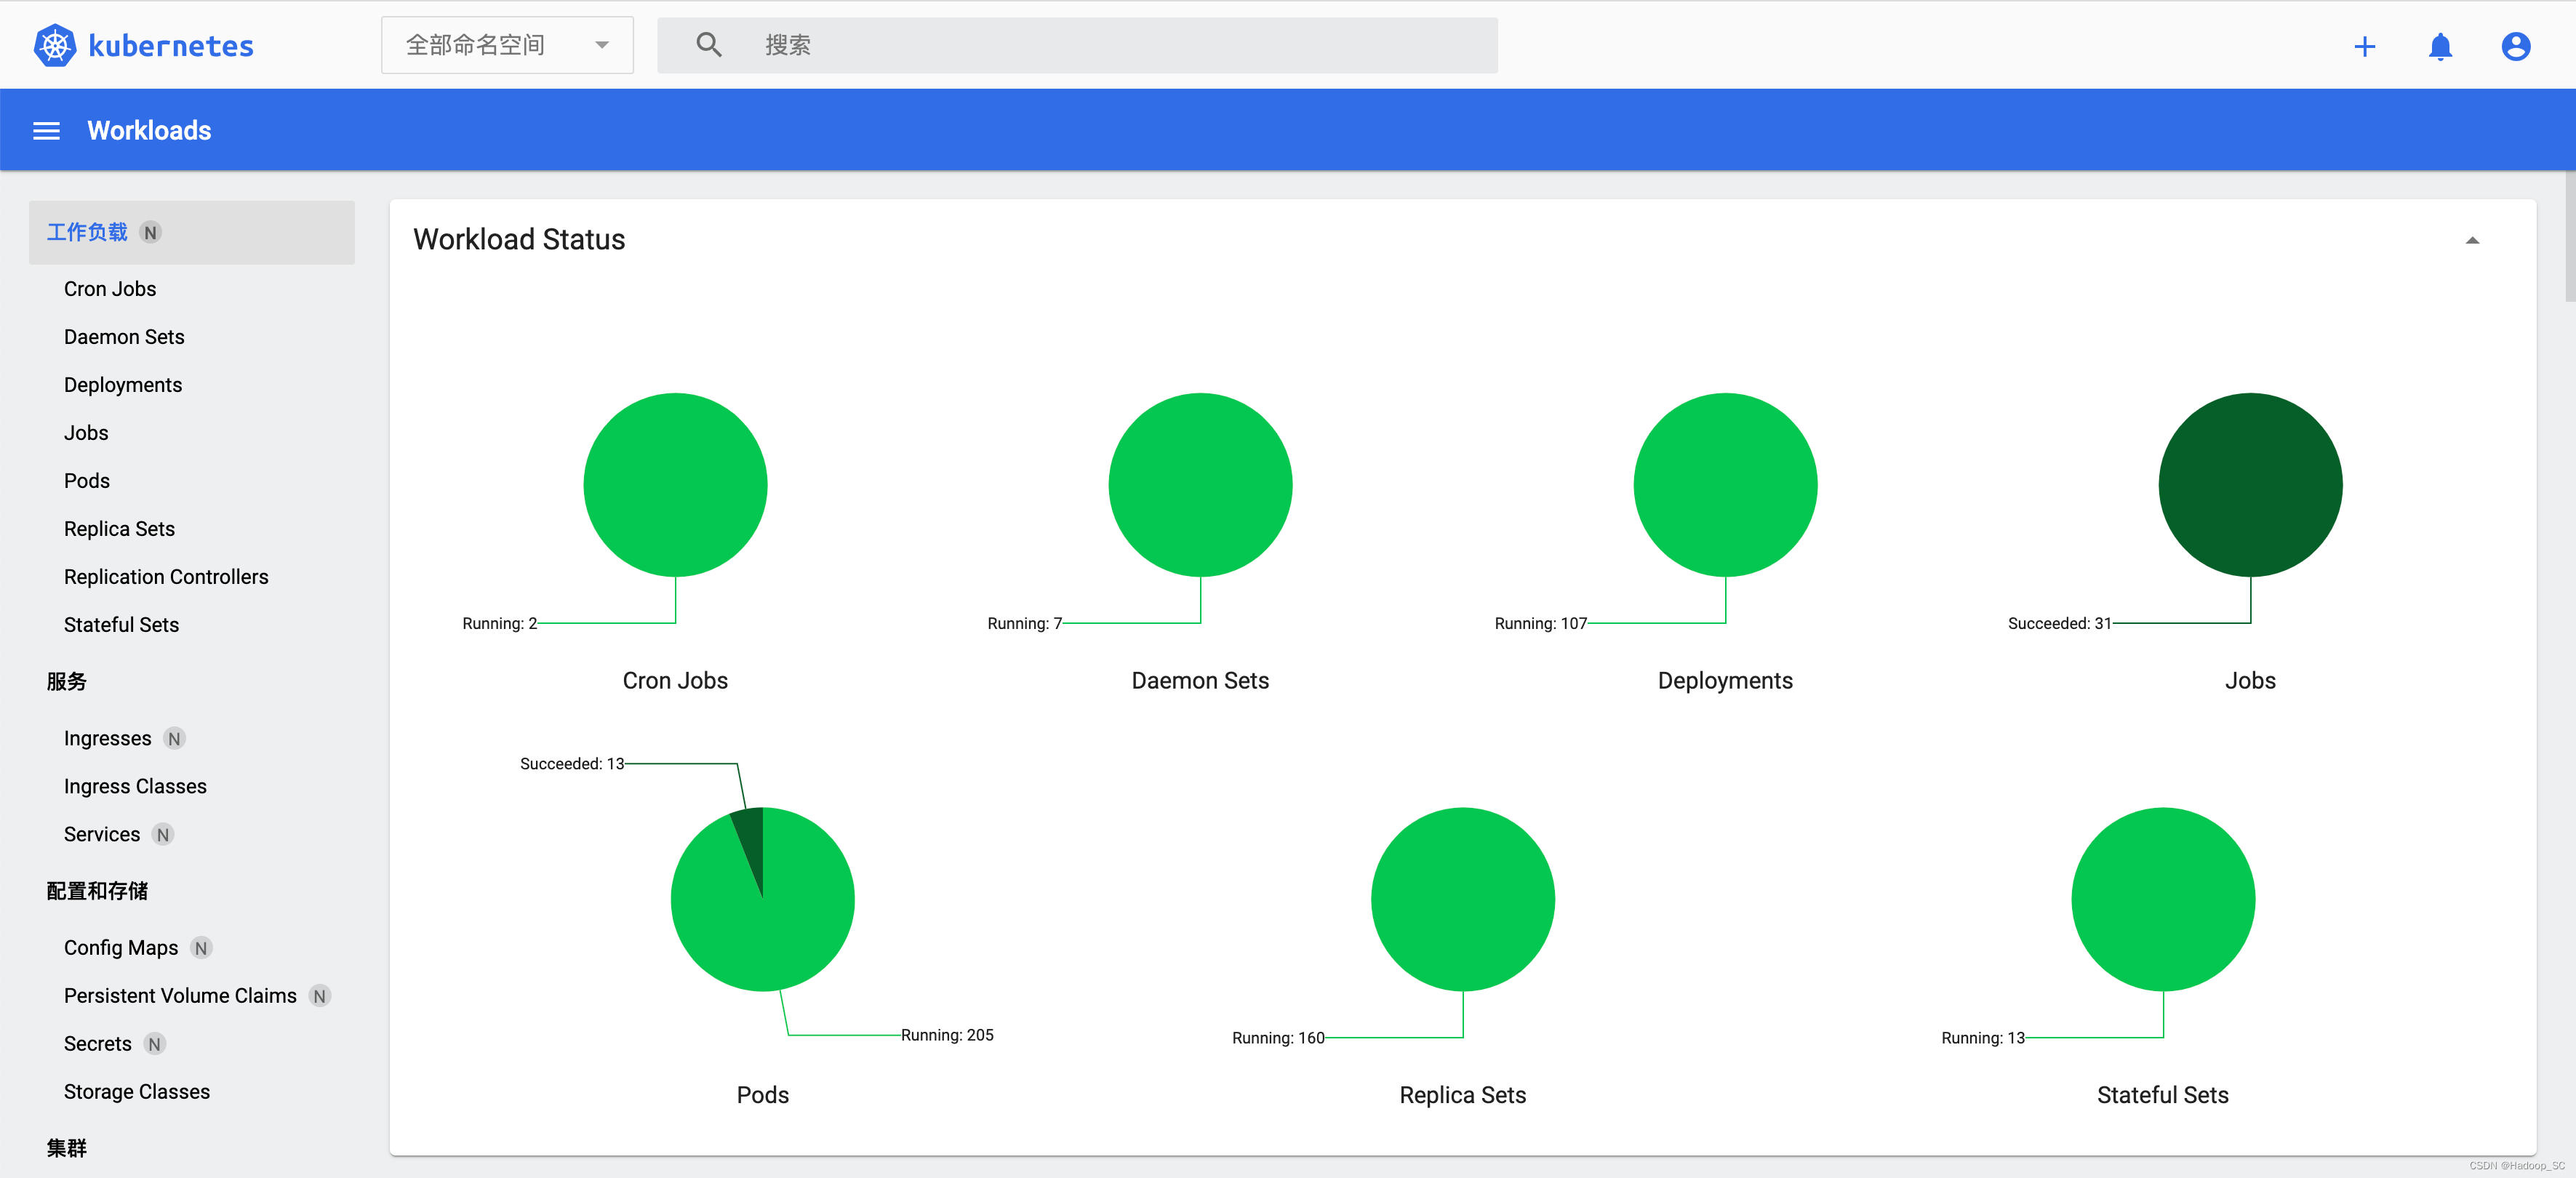Click the N badge next to Services
Screen dimensions: 2576x1178
(x=163, y=834)
